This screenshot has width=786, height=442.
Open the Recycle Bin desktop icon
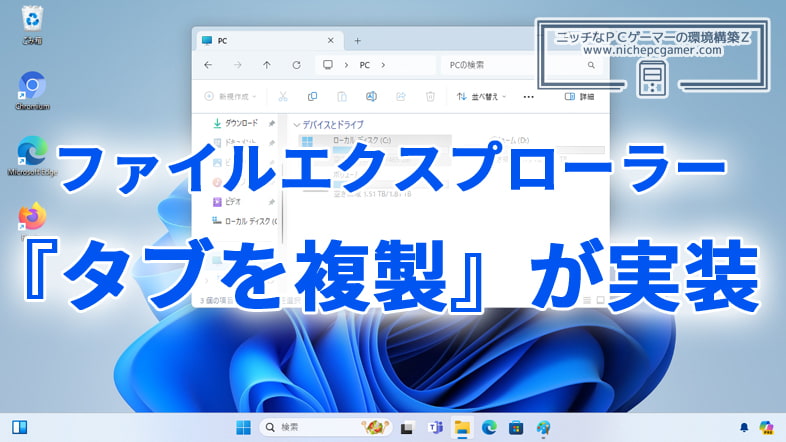[x=32, y=25]
